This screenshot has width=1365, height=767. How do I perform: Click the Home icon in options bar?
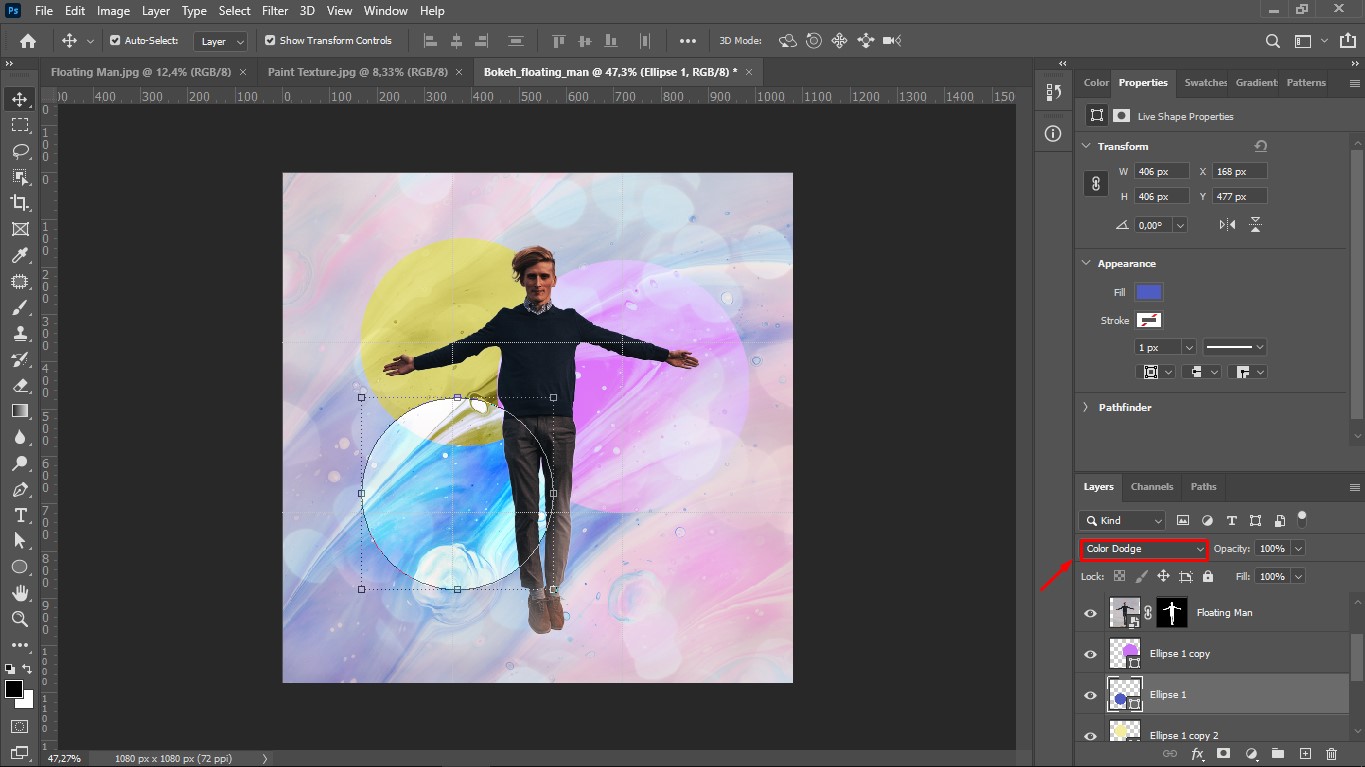tap(28, 41)
